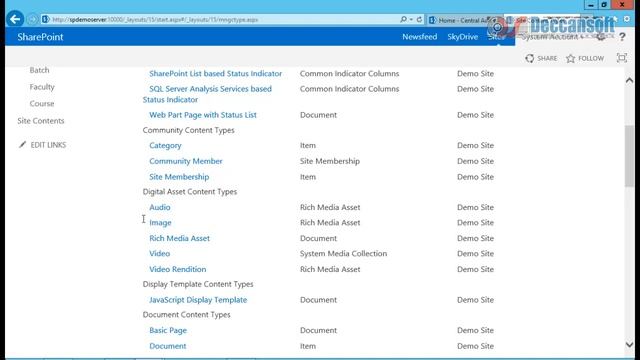The image size is (640, 360).
Task: Click 'System Media Collection' parent of Video
Action: point(343,253)
